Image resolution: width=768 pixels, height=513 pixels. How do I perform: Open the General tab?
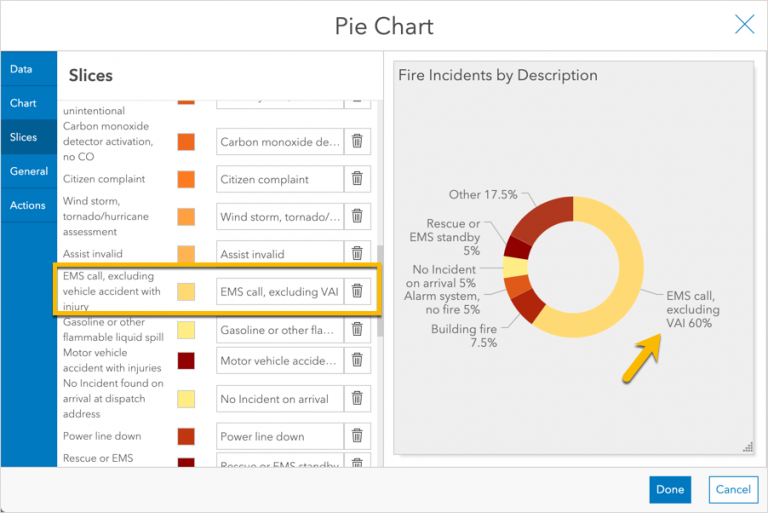click(29, 171)
